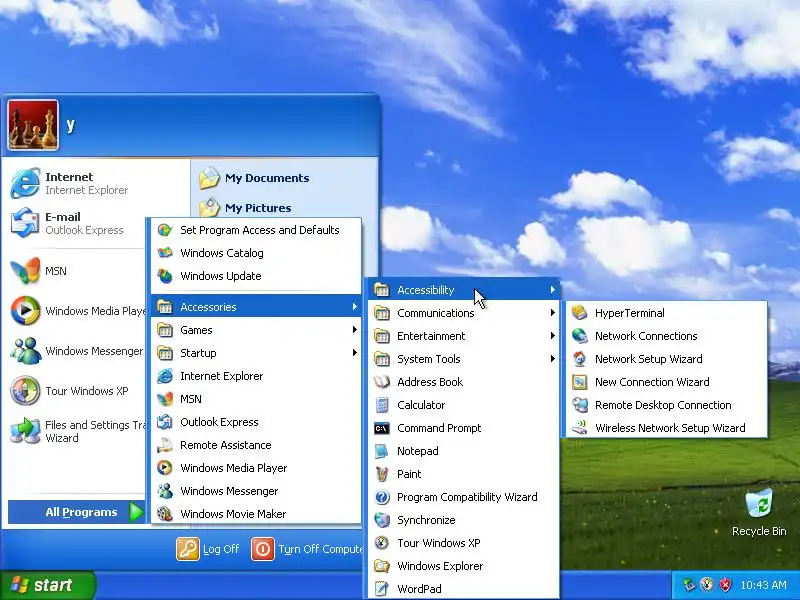Click the Outlook Express E-mail icon
This screenshot has width=800, height=600.
[x=25, y=222]
